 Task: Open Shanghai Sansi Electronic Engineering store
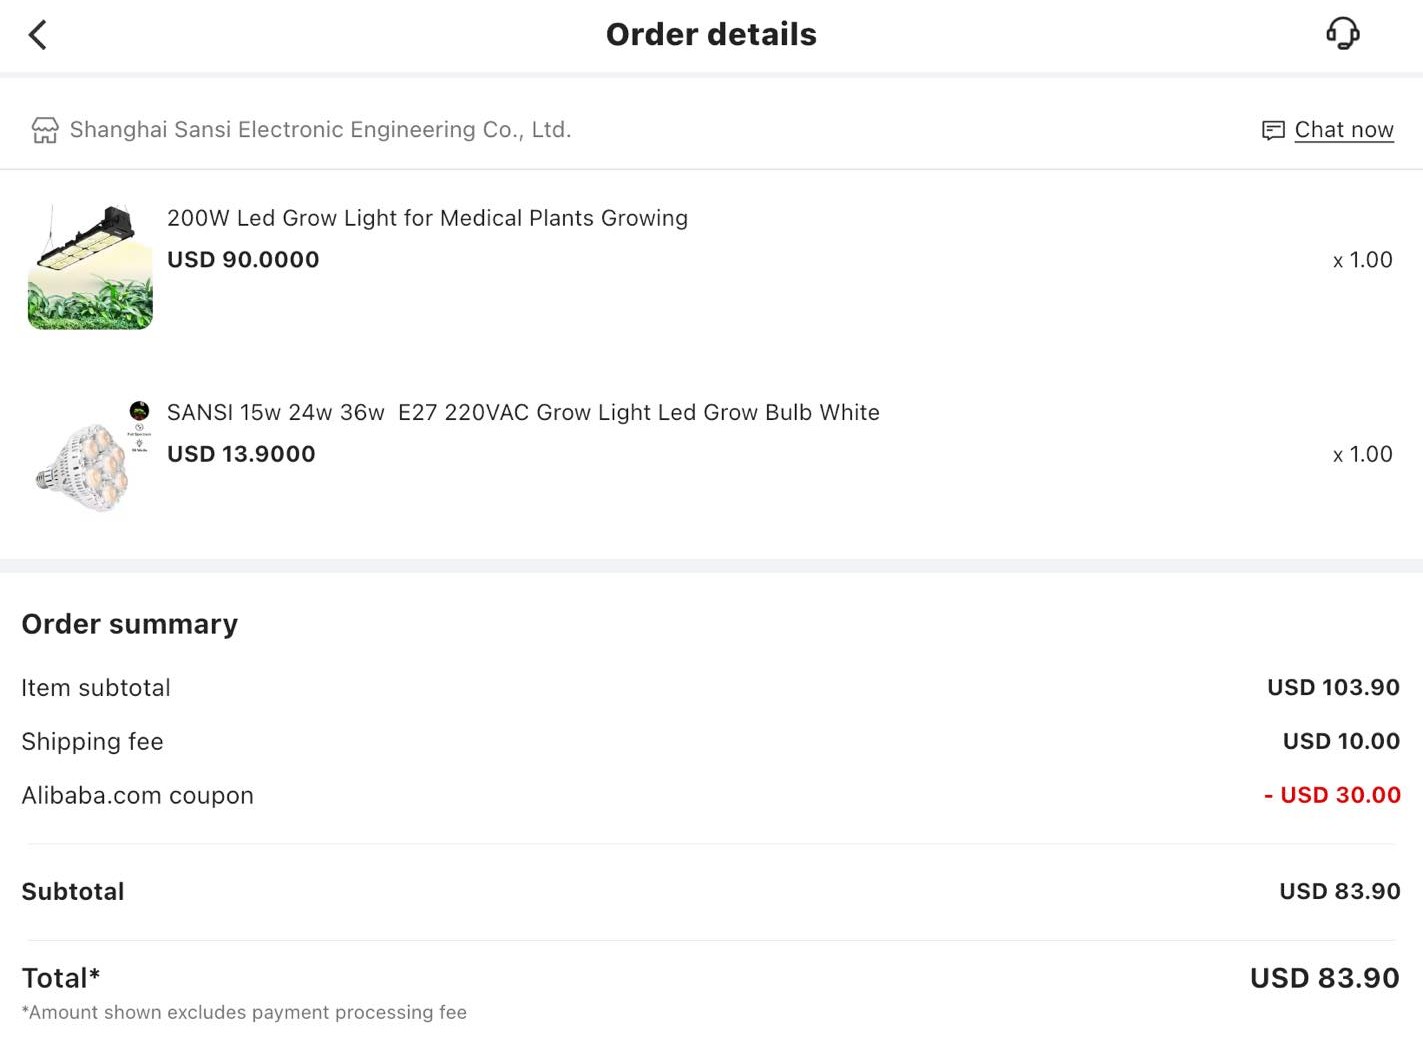(320, 130)
